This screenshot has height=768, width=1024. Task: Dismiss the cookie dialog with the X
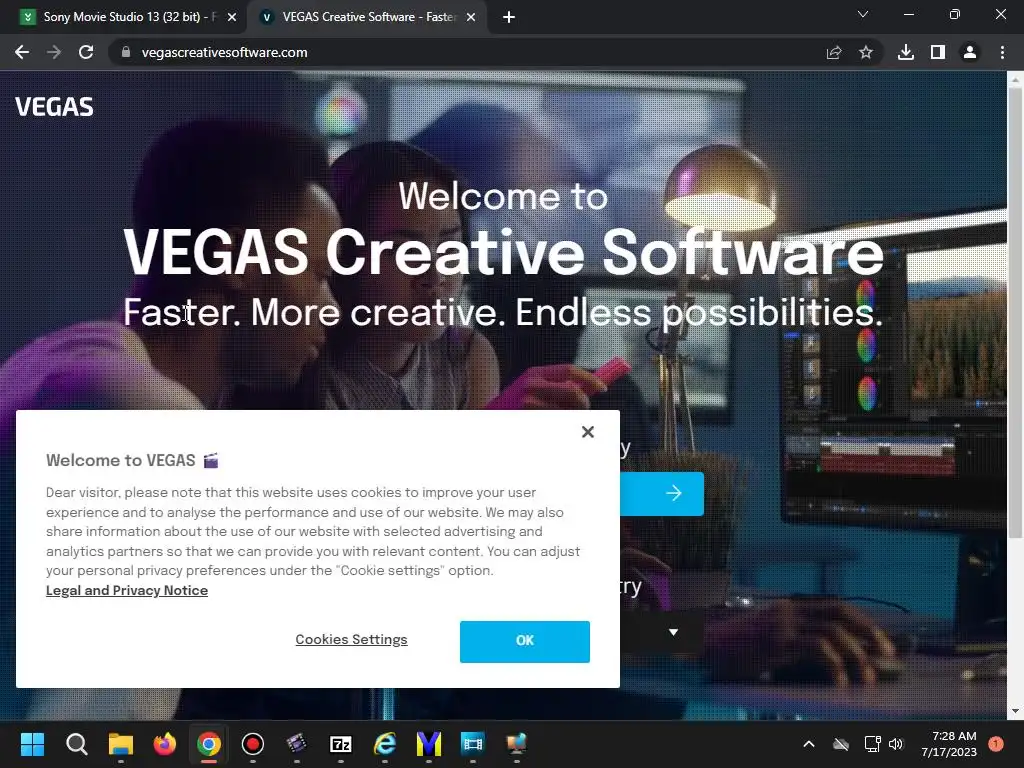coord(588,432)
